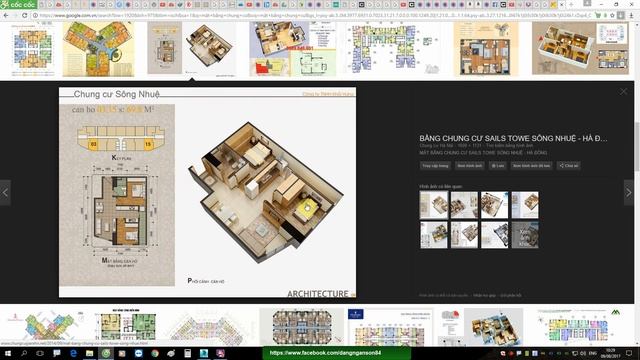Open the Chung cư Sông Nhuệ preview image
Screen dimensions: 640x360
(x=207, y=192)
